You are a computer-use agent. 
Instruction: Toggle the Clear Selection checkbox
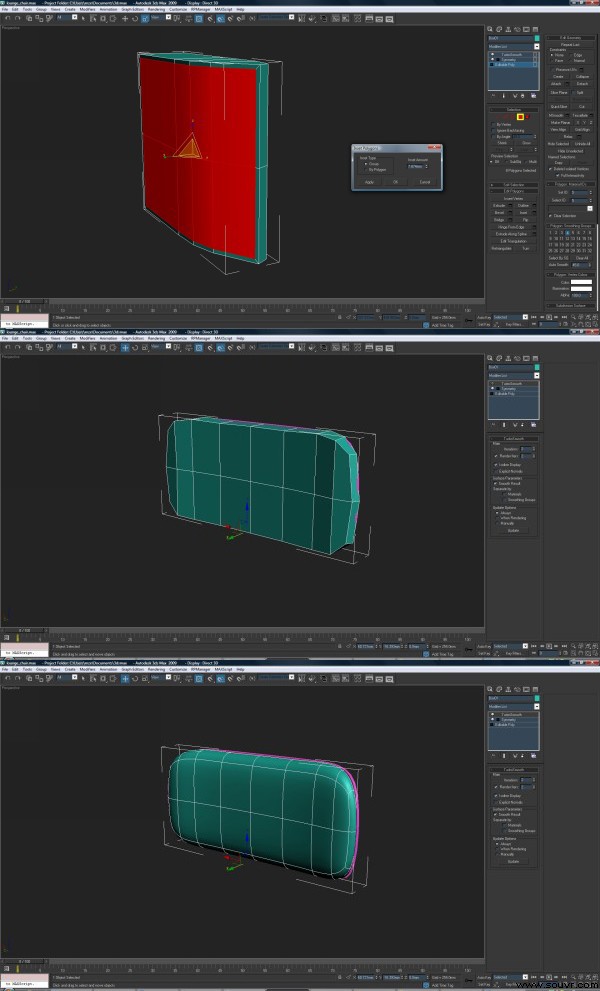[x=550, y=216]
